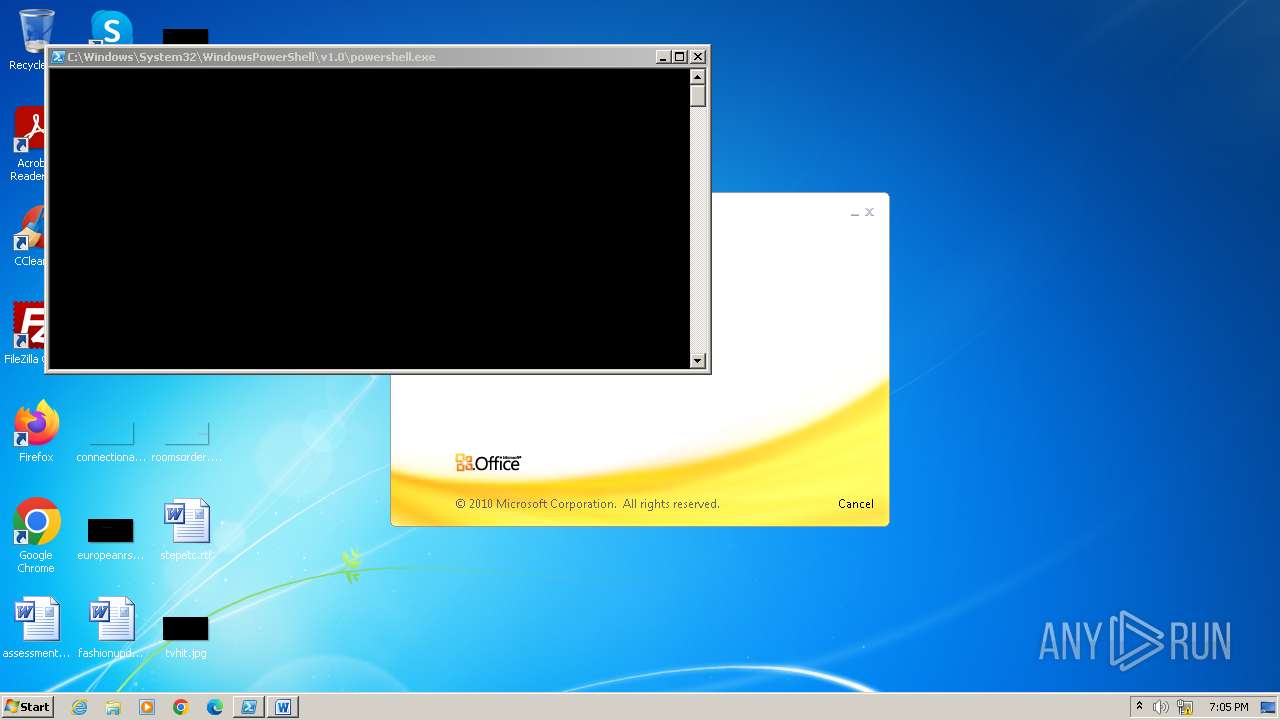Screen dimensions: 1280x720
Task: Open the Firefox desktop shortcut
Action: coord(36,432)
